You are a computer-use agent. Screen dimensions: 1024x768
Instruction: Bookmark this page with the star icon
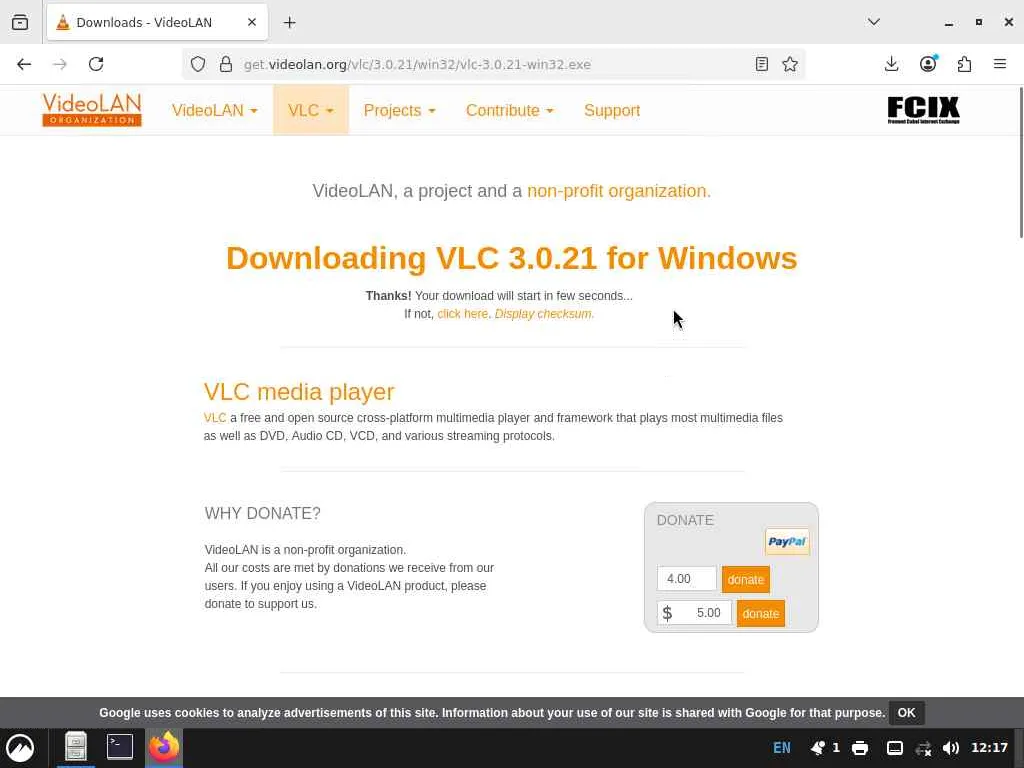point(790,64)
